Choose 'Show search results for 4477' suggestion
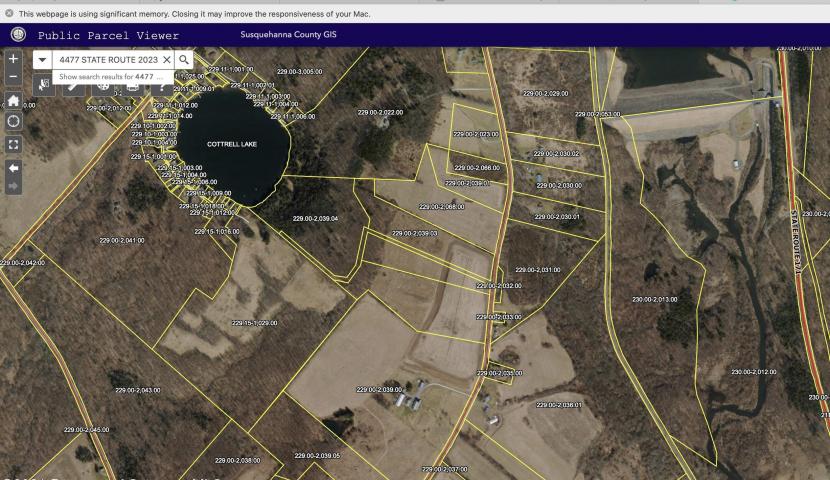830x480 pixels. (112, 77)
